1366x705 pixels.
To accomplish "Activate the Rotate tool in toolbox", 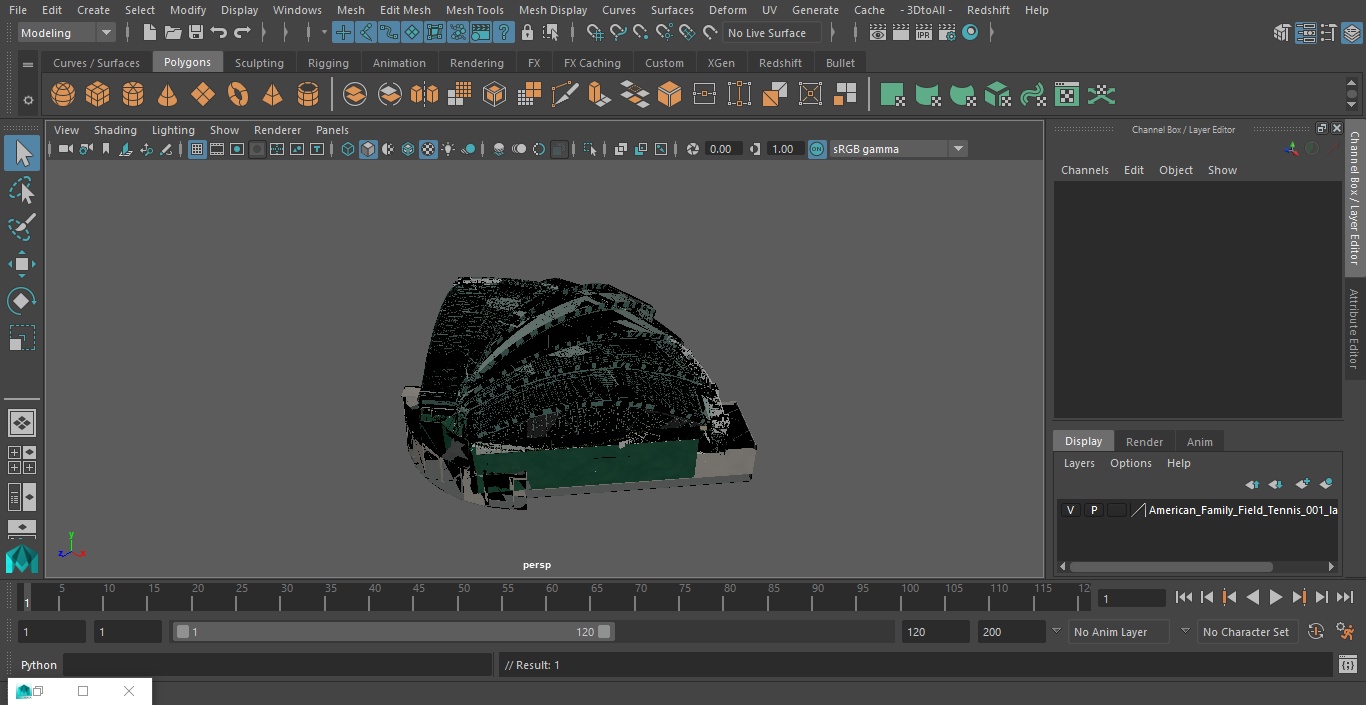I will click(x=22, y=301).
